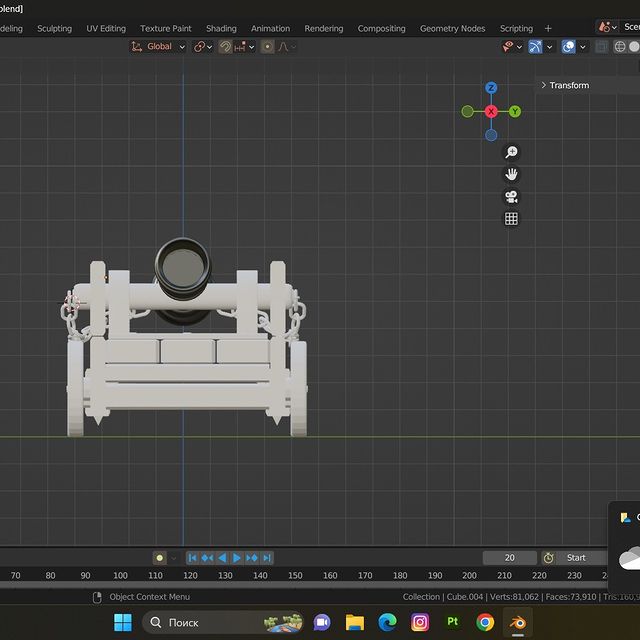The height and width of the screenshot is (640, 640).
Task: Open Microsoft Edge from the taskbar
Action: (x=387, y=623)
